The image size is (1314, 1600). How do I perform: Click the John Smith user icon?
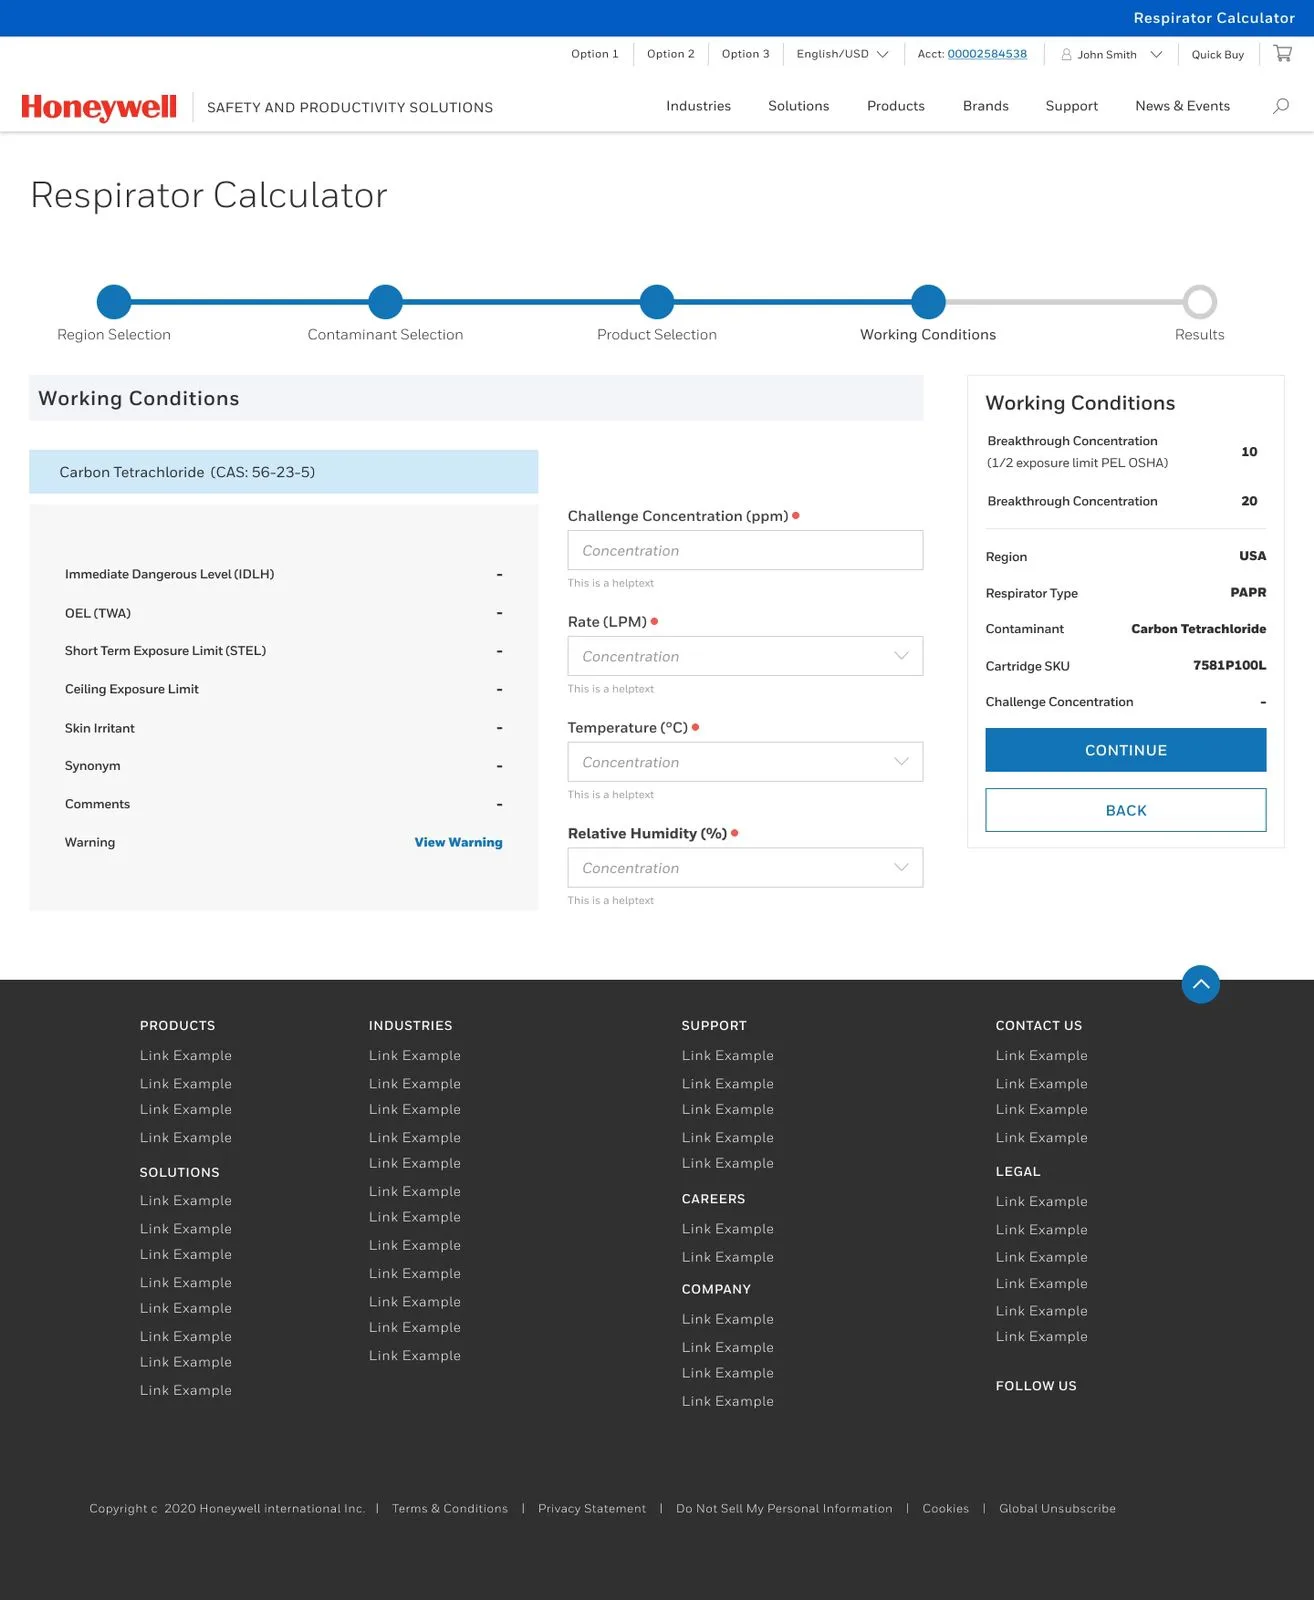[1066, 54]
